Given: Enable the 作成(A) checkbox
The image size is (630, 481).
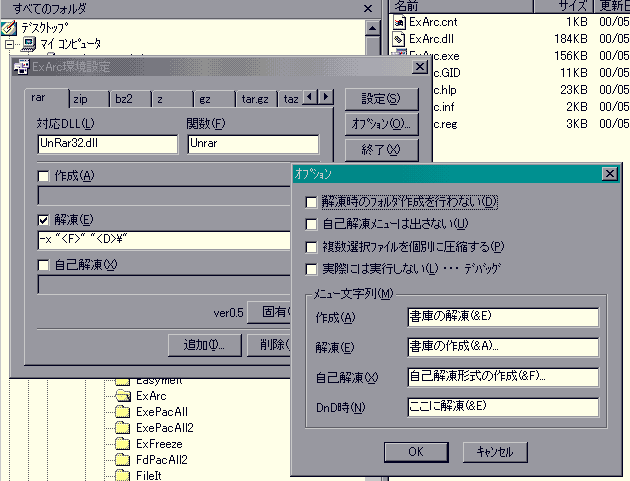Looking at the screenshot, I should pos(43,177).
